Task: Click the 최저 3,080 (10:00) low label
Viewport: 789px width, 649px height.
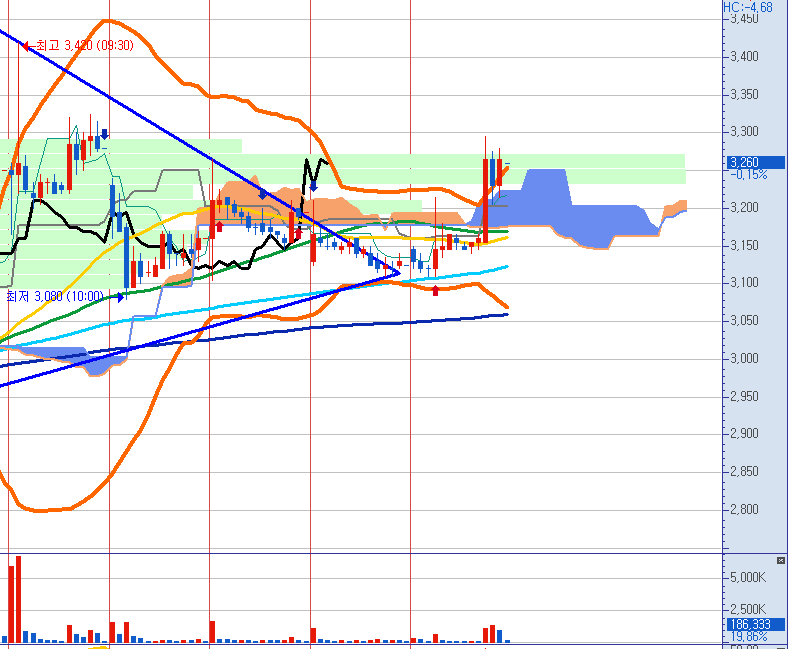Action: (55, 296)
